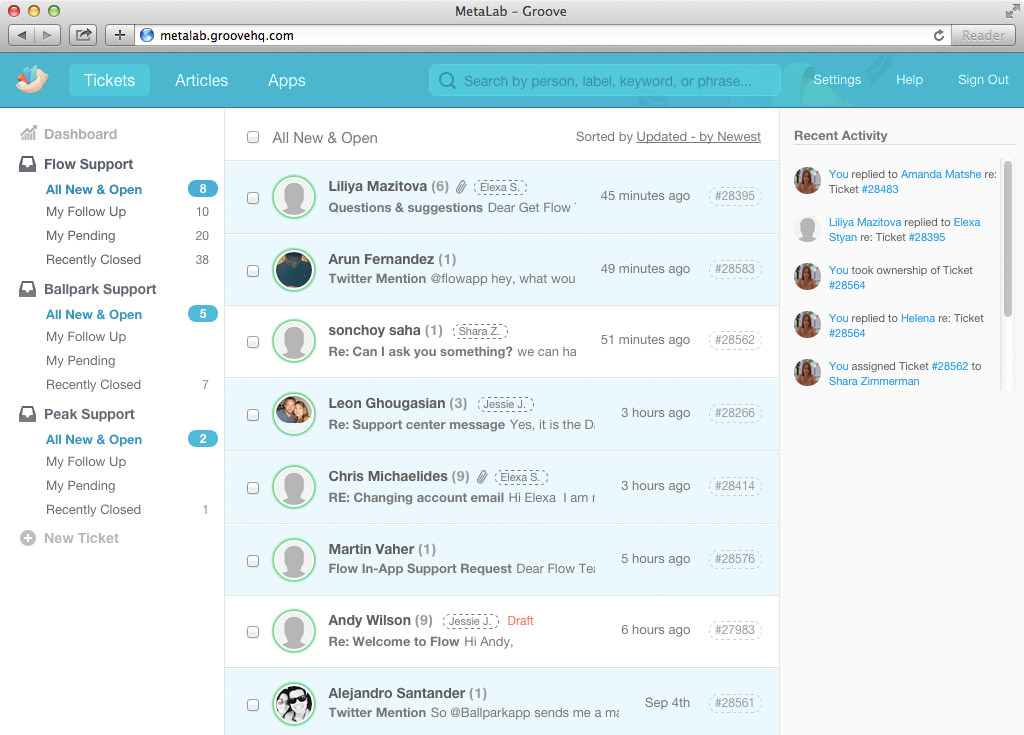Switch to the Tickets tab
Image resolution: width=1024 pixels, height=735 pixels.
tap(109, 80)
